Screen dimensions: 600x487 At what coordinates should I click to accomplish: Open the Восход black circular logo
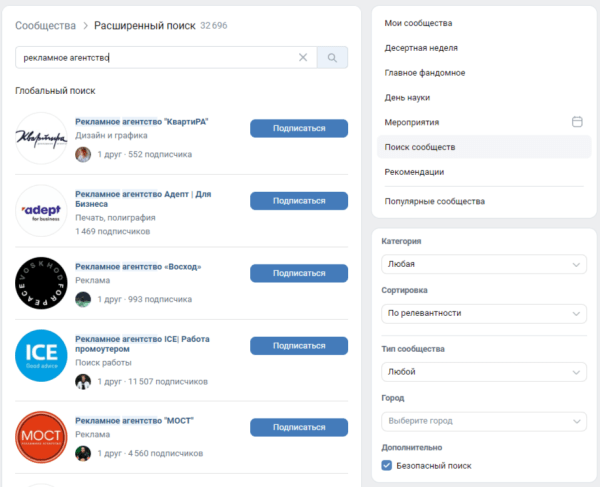(41, 283)
